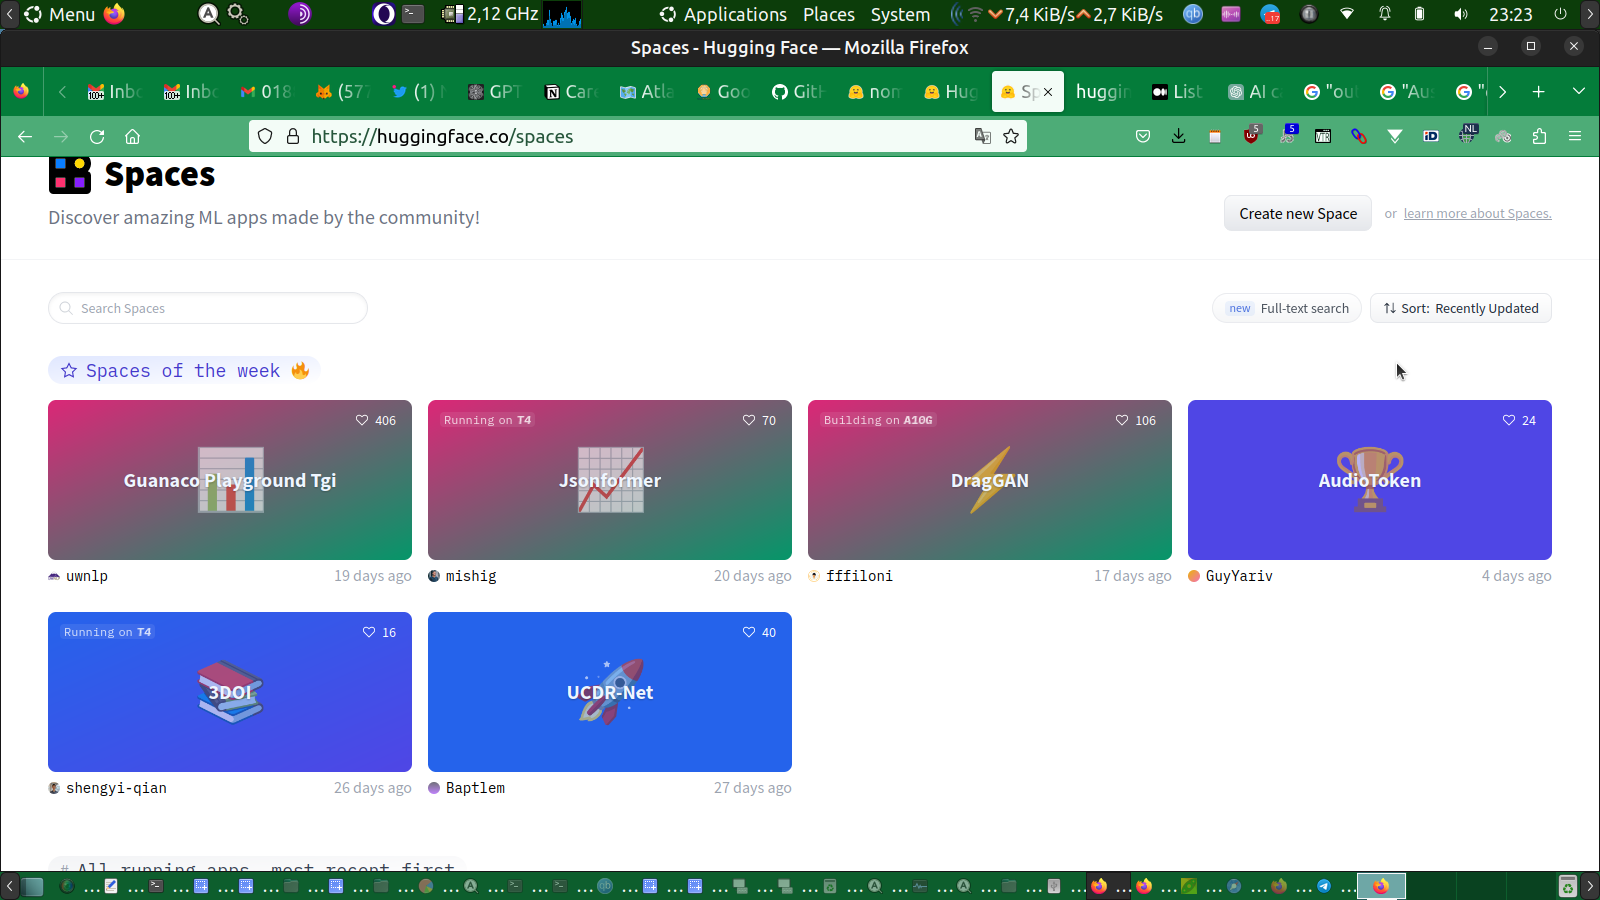The image size is (1600, 900).
Task: Open the trash icon in bottom panel
Action: pyautogui.click(x=1568, y=886)
